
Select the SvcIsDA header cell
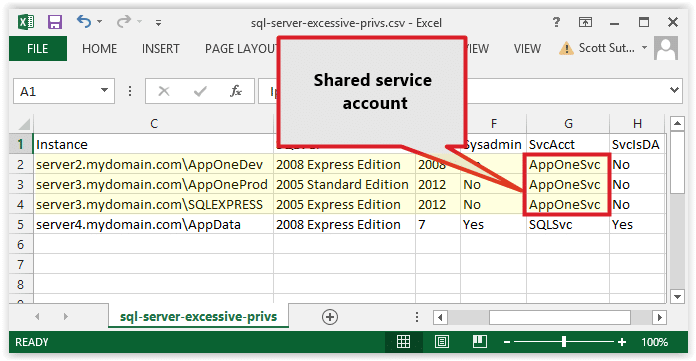(x=637, y=144)
